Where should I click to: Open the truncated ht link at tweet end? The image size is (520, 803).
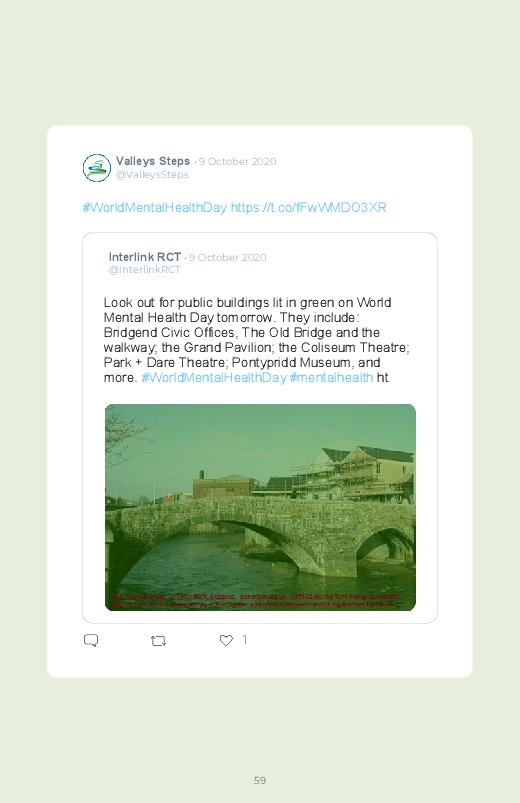(x=383, y=377)
